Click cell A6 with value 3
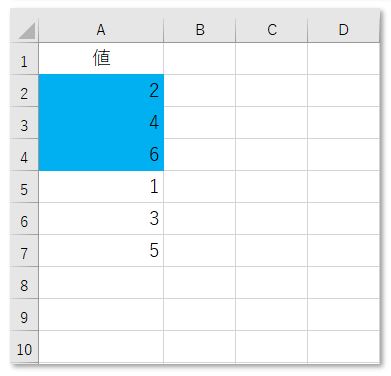This screenshot has height=376, width=391. click(101, 219)
